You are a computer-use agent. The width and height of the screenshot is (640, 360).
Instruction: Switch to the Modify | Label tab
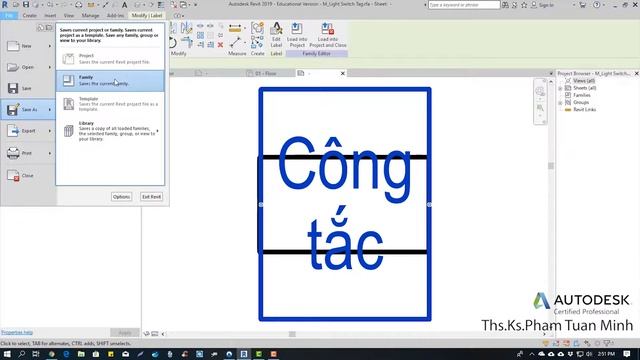click(147, 16)
